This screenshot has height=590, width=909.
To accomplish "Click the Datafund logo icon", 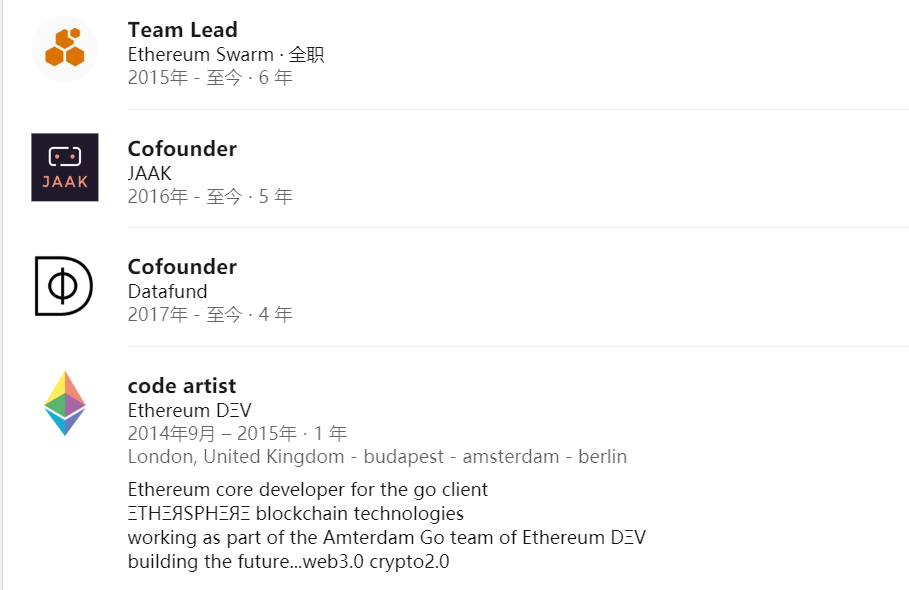I will pyautogui.click(x=64, y=286).
